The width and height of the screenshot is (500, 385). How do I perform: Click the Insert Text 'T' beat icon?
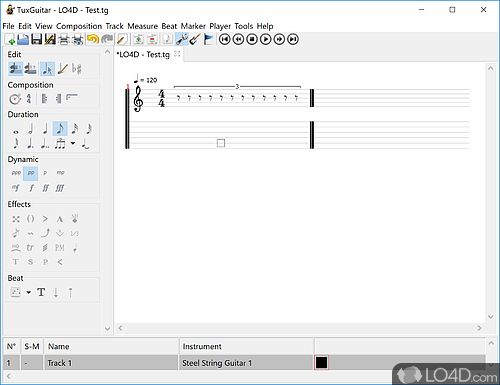(41, 292)
